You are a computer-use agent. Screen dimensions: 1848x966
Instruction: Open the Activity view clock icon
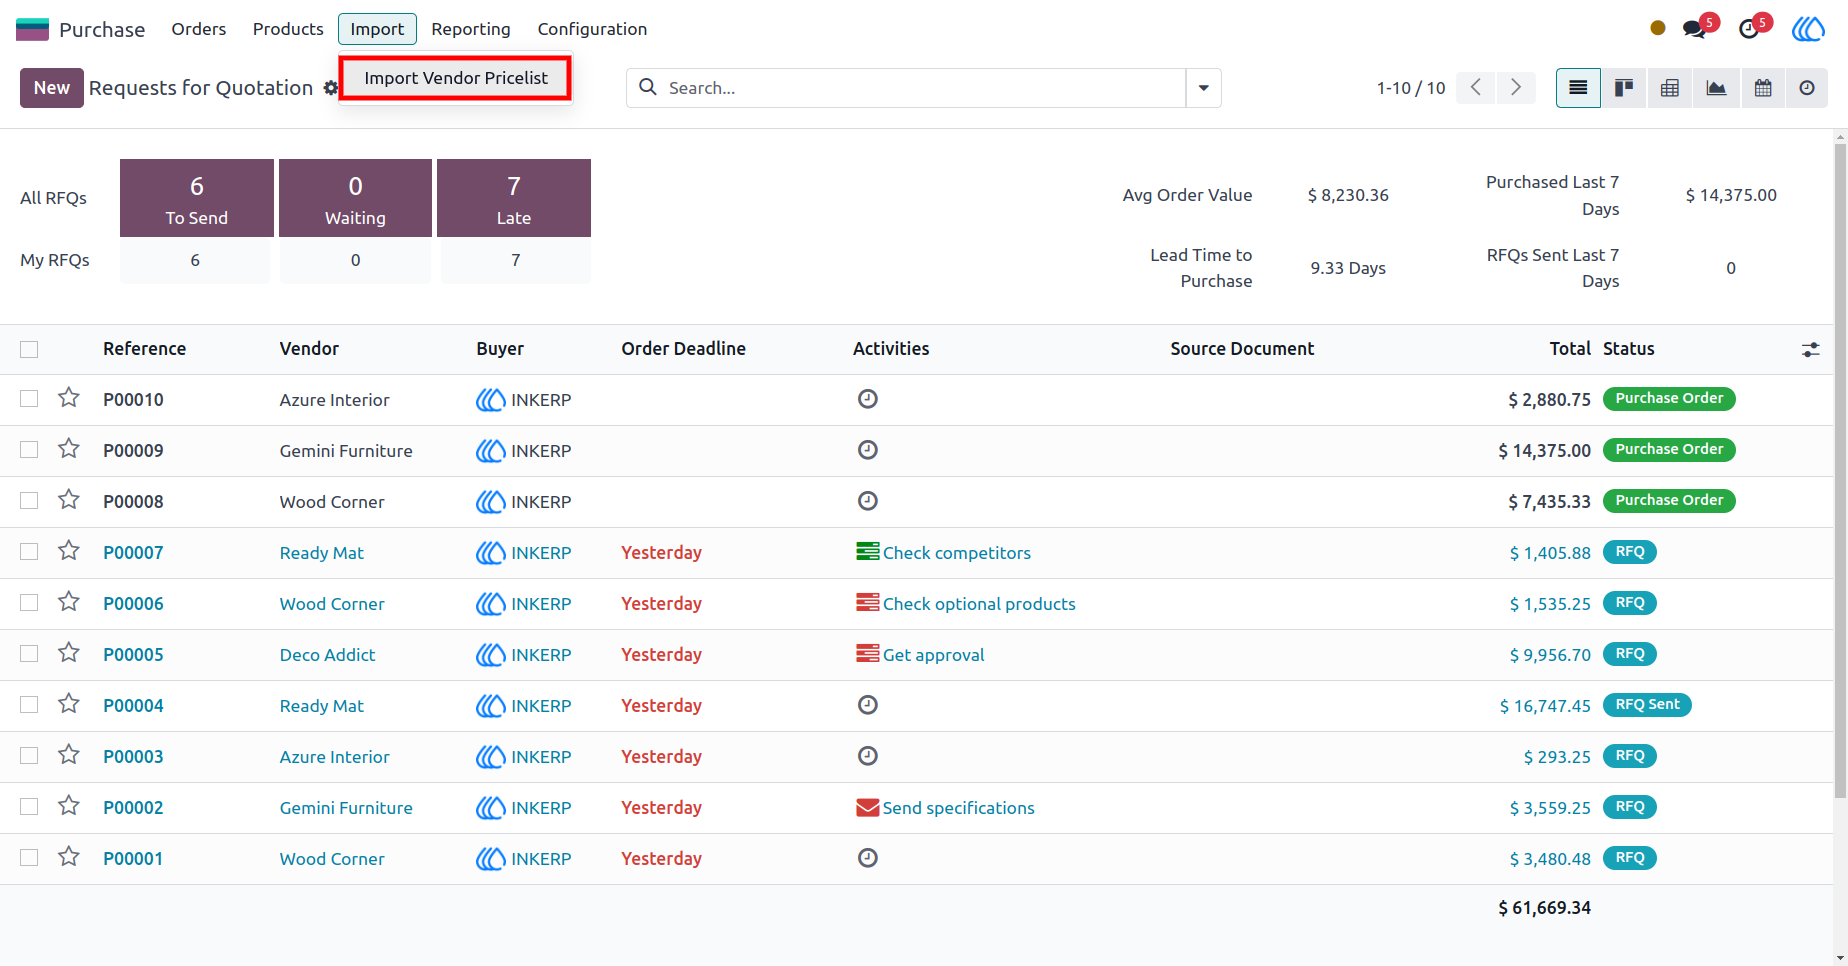1807,88
